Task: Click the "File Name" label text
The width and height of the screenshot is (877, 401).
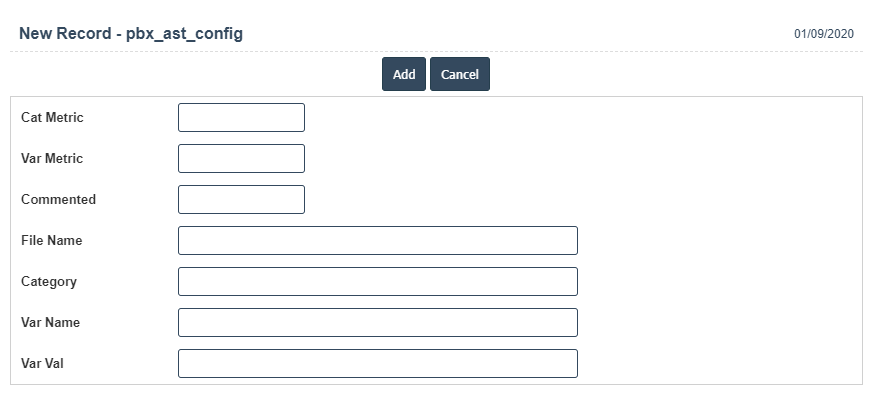Action: (52, 241)
